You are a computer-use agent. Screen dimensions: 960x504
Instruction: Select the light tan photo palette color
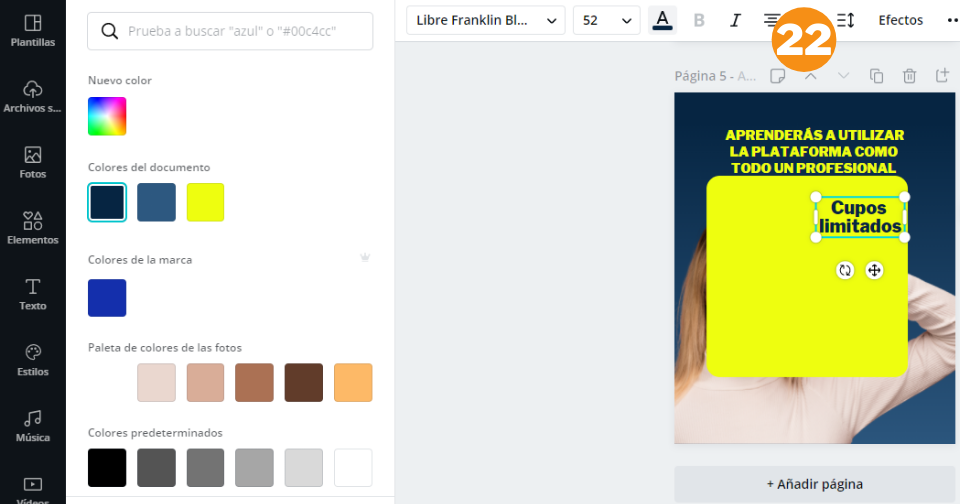pos(205,383)
